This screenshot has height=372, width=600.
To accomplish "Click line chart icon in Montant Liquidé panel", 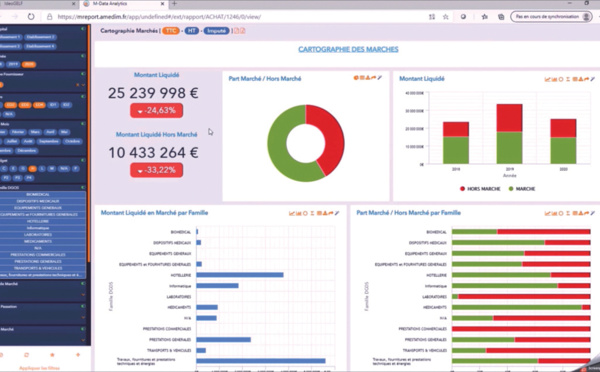I will (547, 79).
